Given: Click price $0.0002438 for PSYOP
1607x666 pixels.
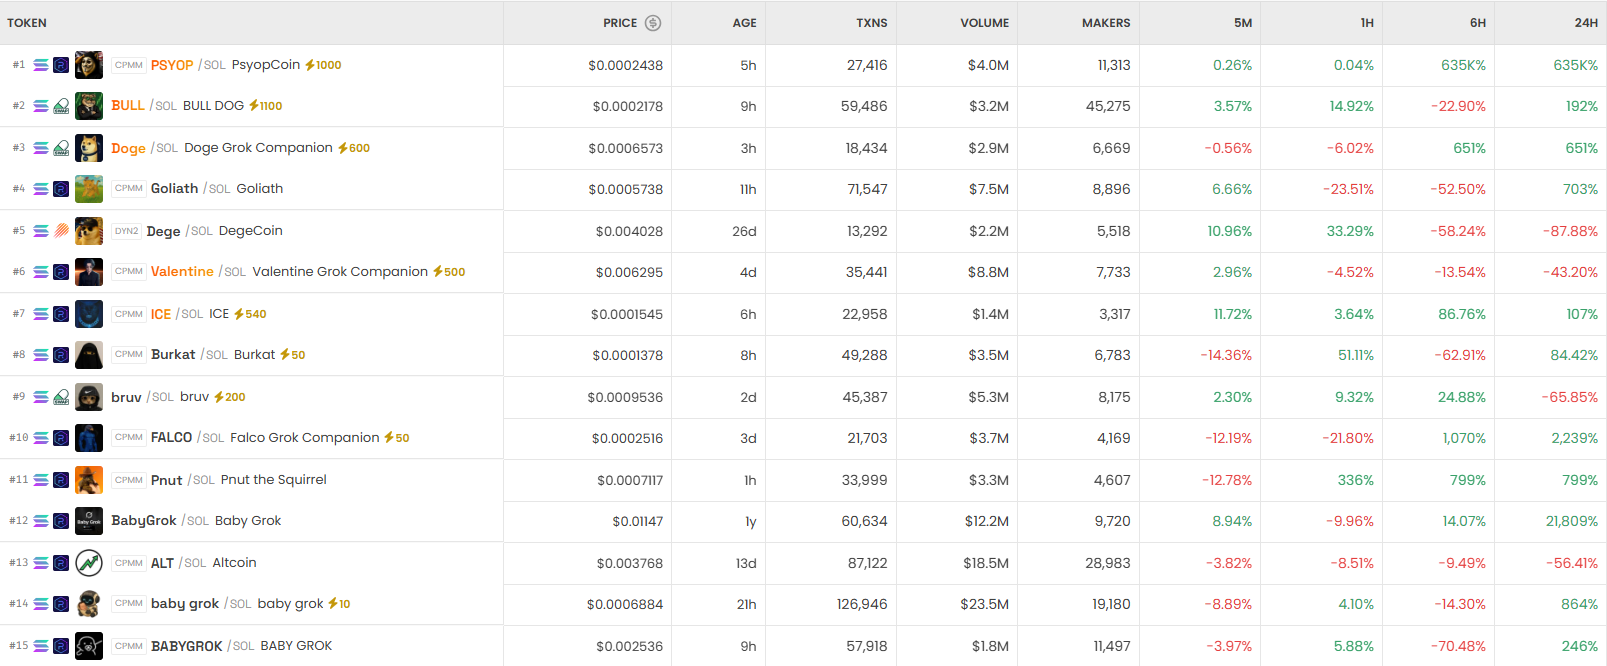Looking at the screenshot, I should (x=625, y=66).
